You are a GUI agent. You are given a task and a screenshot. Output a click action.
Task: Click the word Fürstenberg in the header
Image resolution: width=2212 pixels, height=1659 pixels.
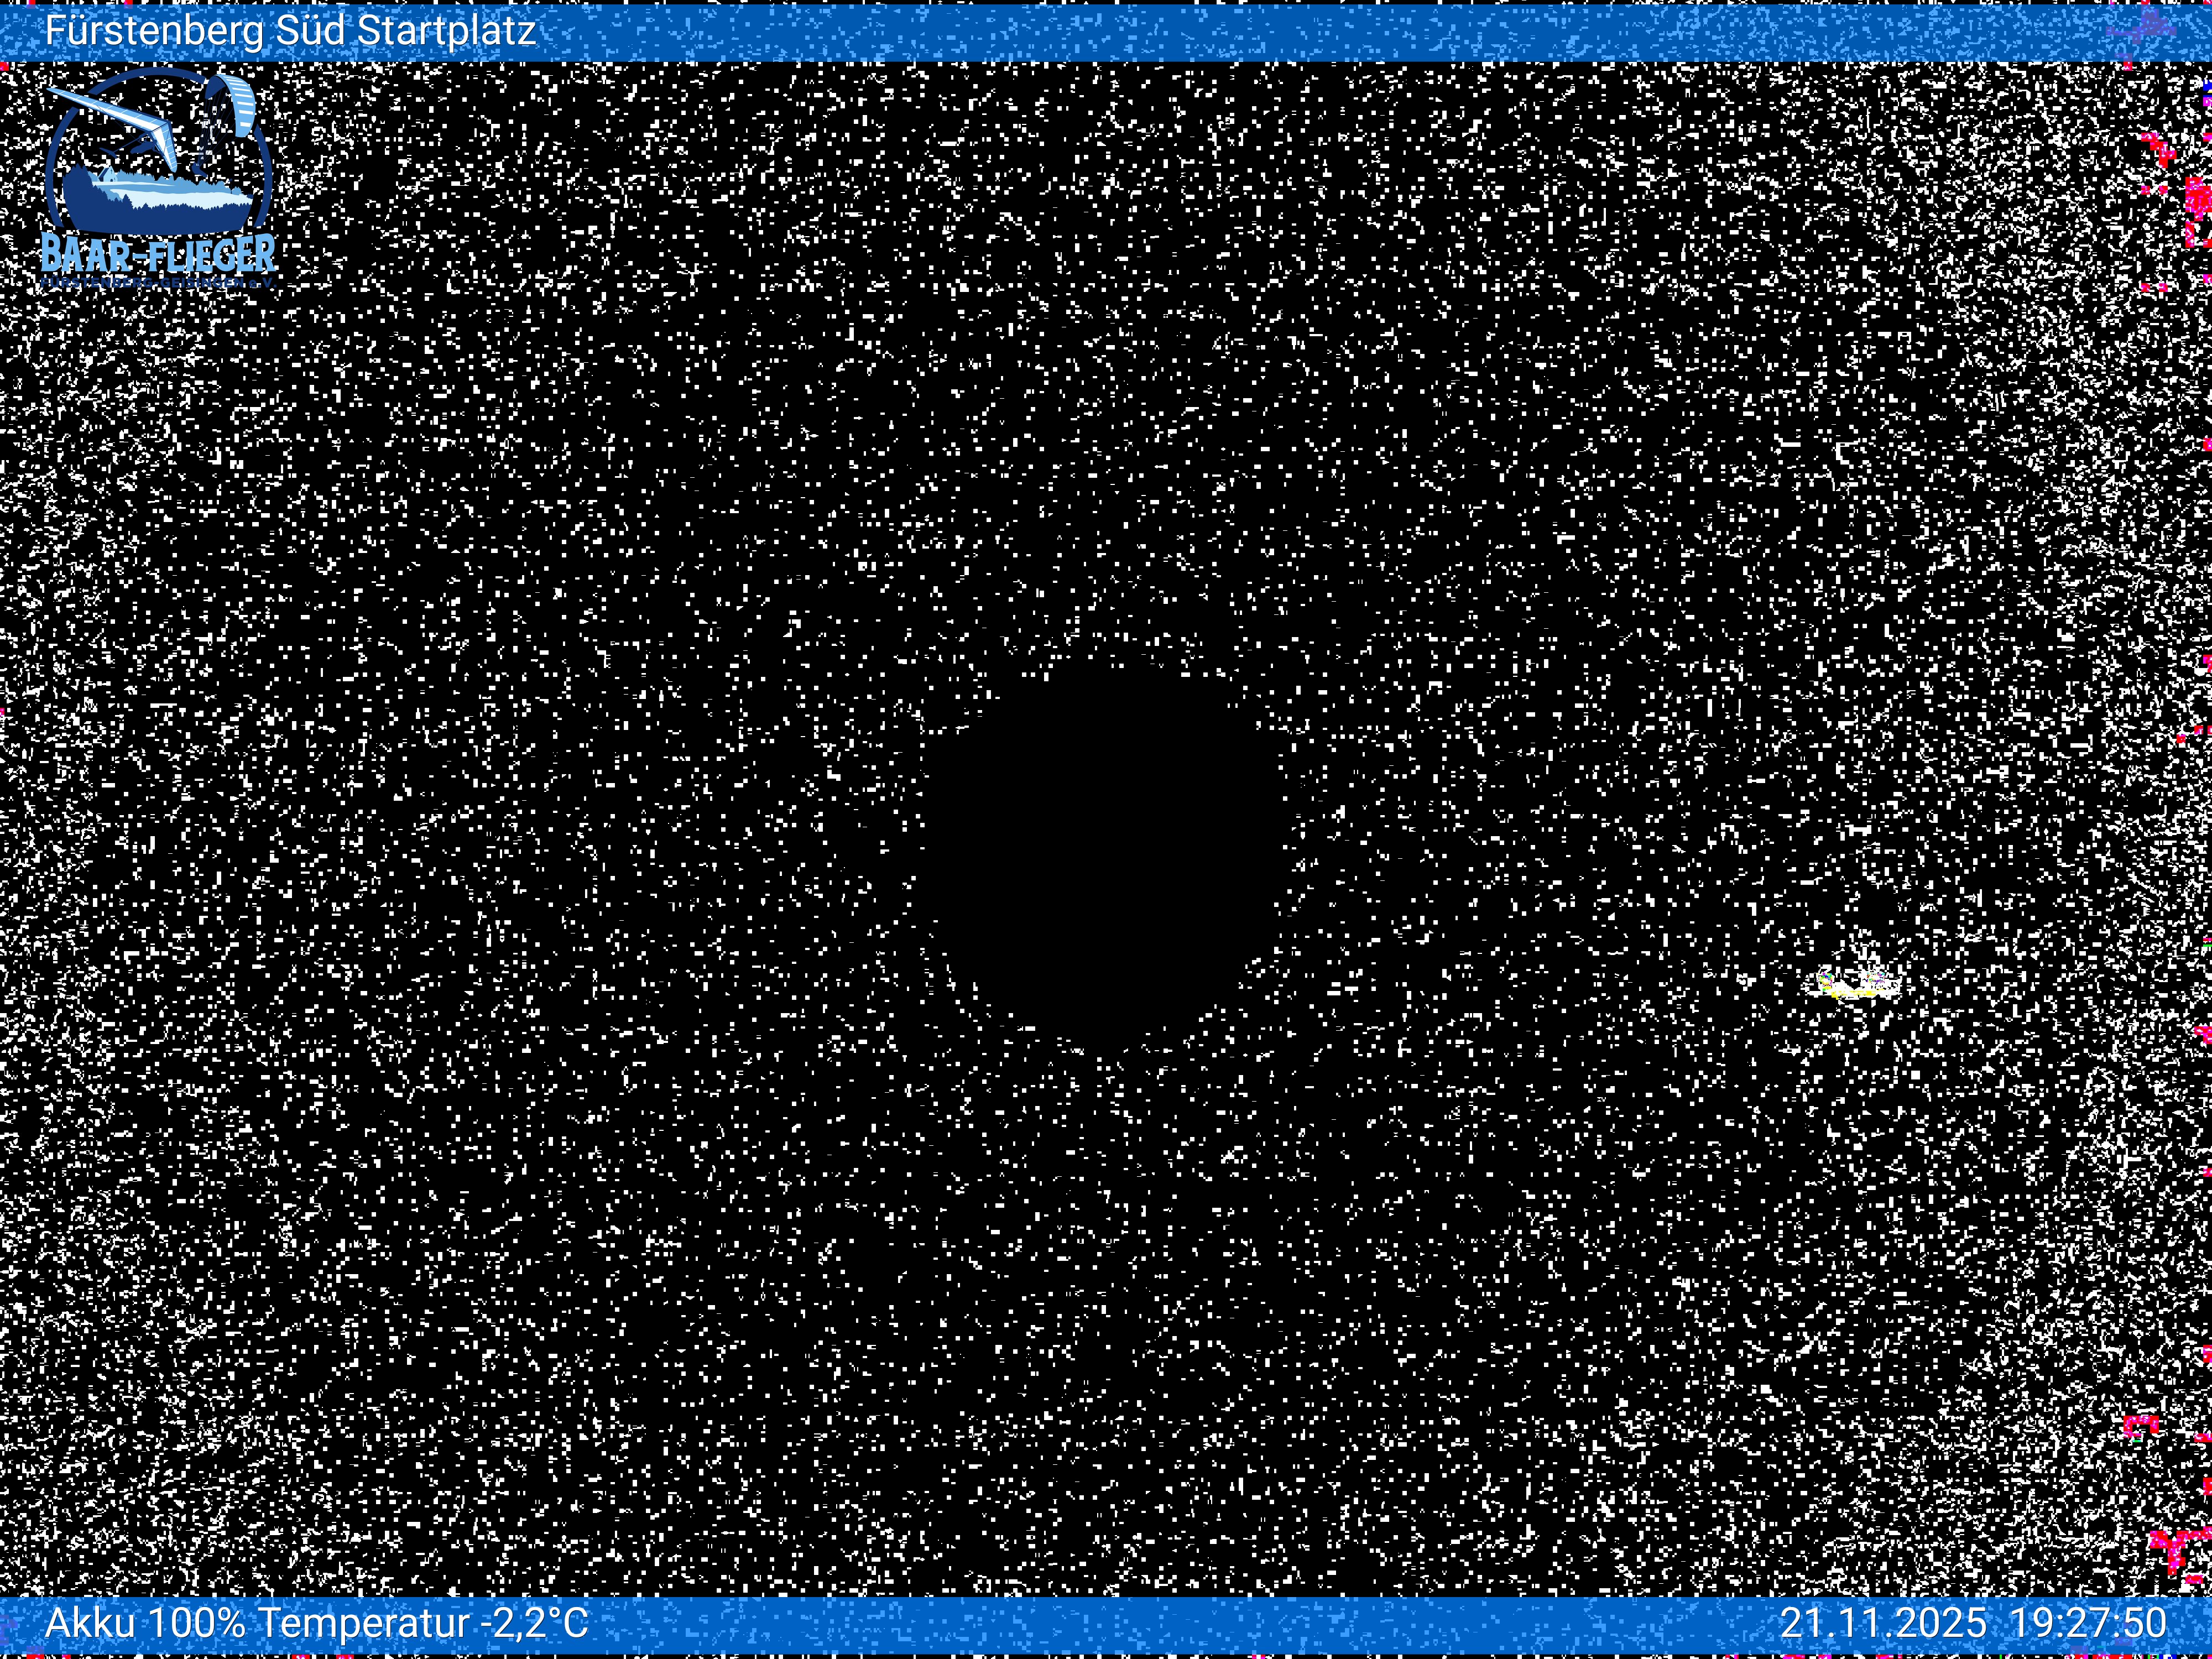coord(154,31)
